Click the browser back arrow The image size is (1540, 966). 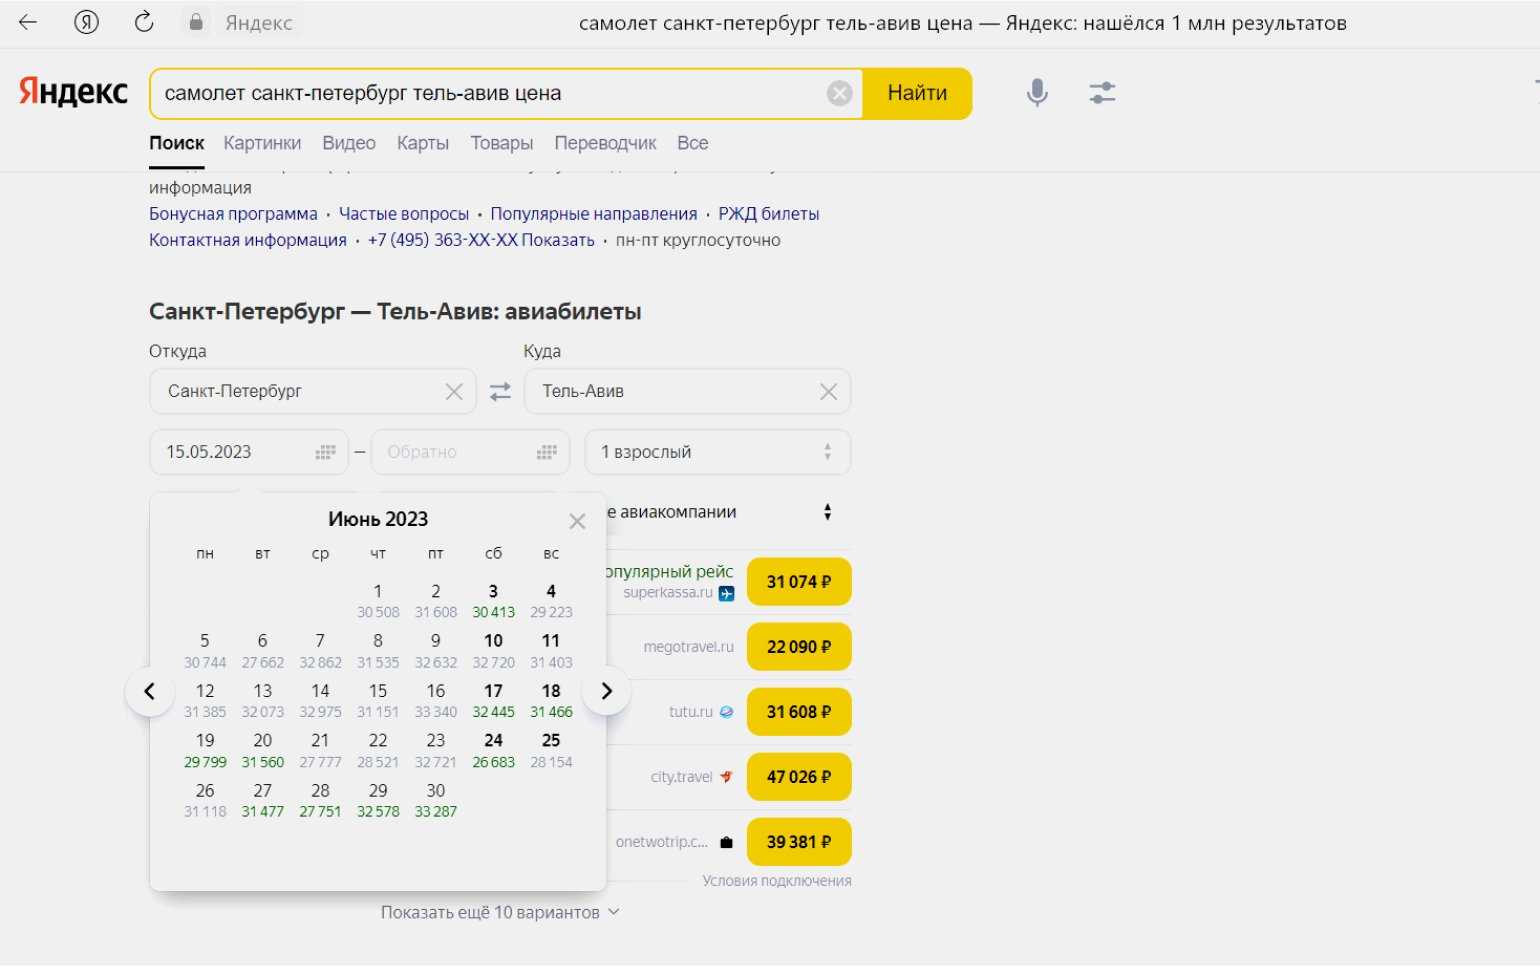tap(28, 22)
